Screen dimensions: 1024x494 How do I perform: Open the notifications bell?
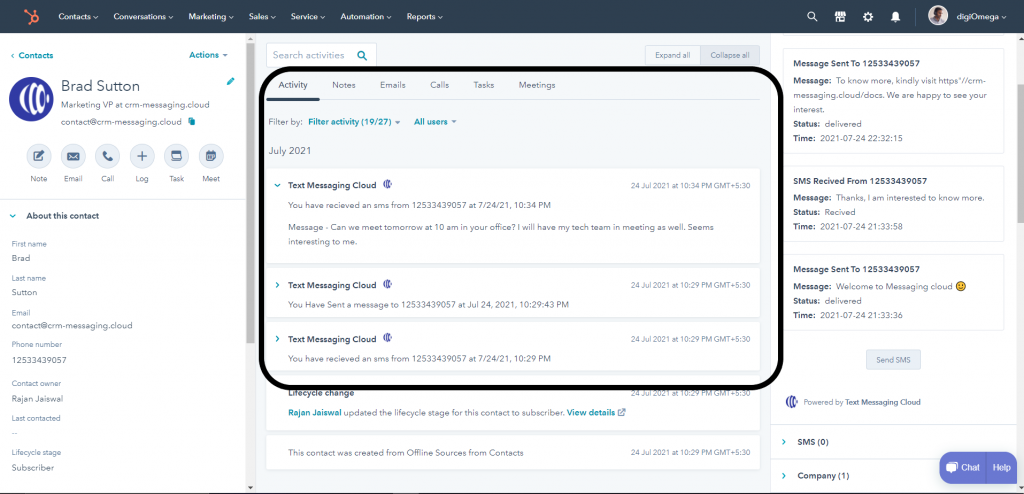point(895,17)
